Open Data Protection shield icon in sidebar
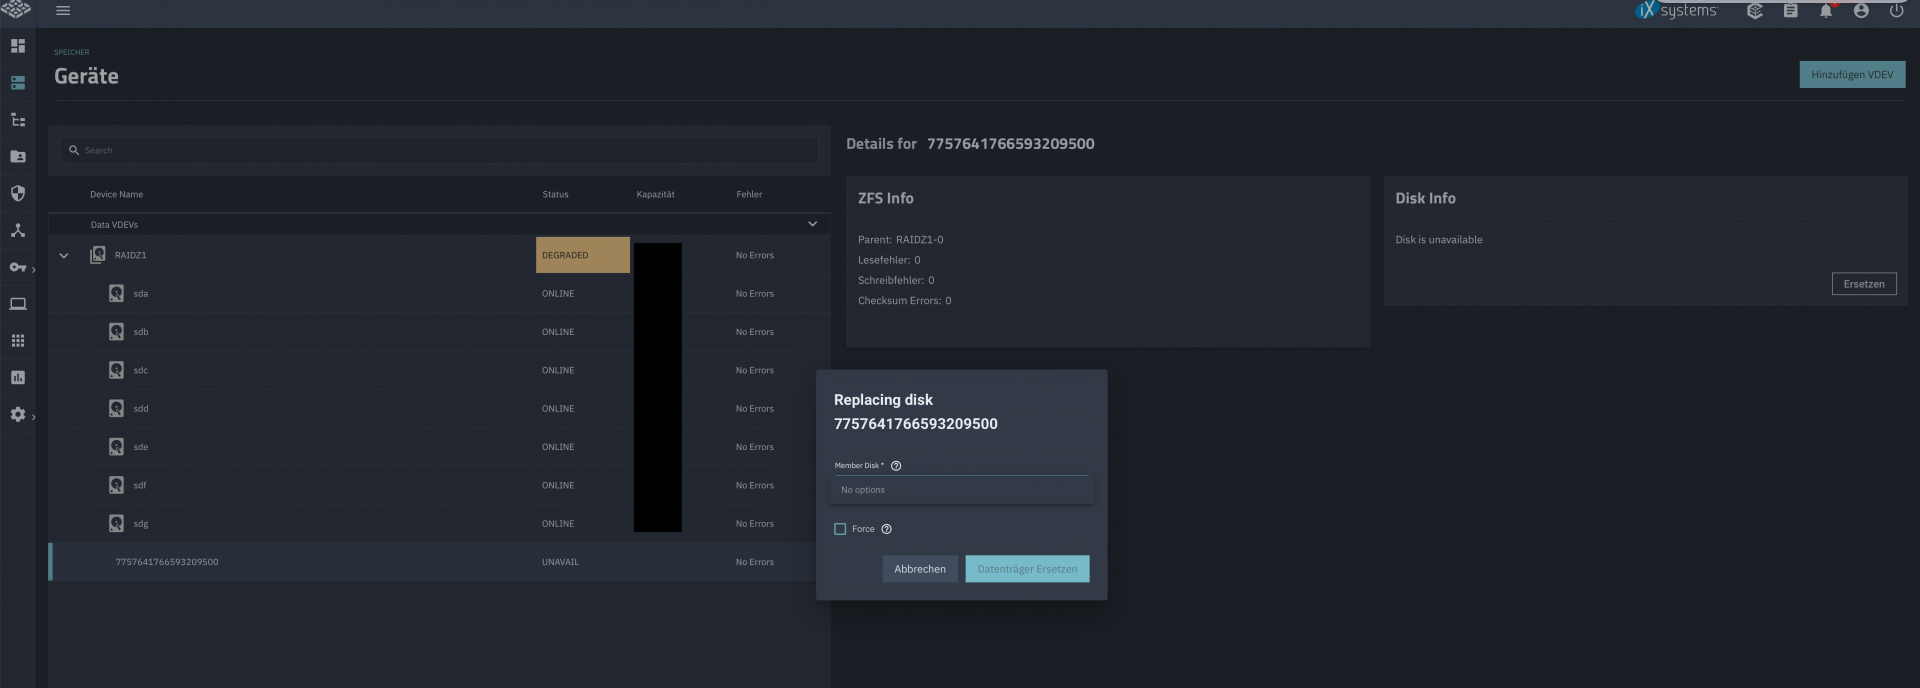The height and width of the screenshot is (688, 1920). tap(18, 193)
